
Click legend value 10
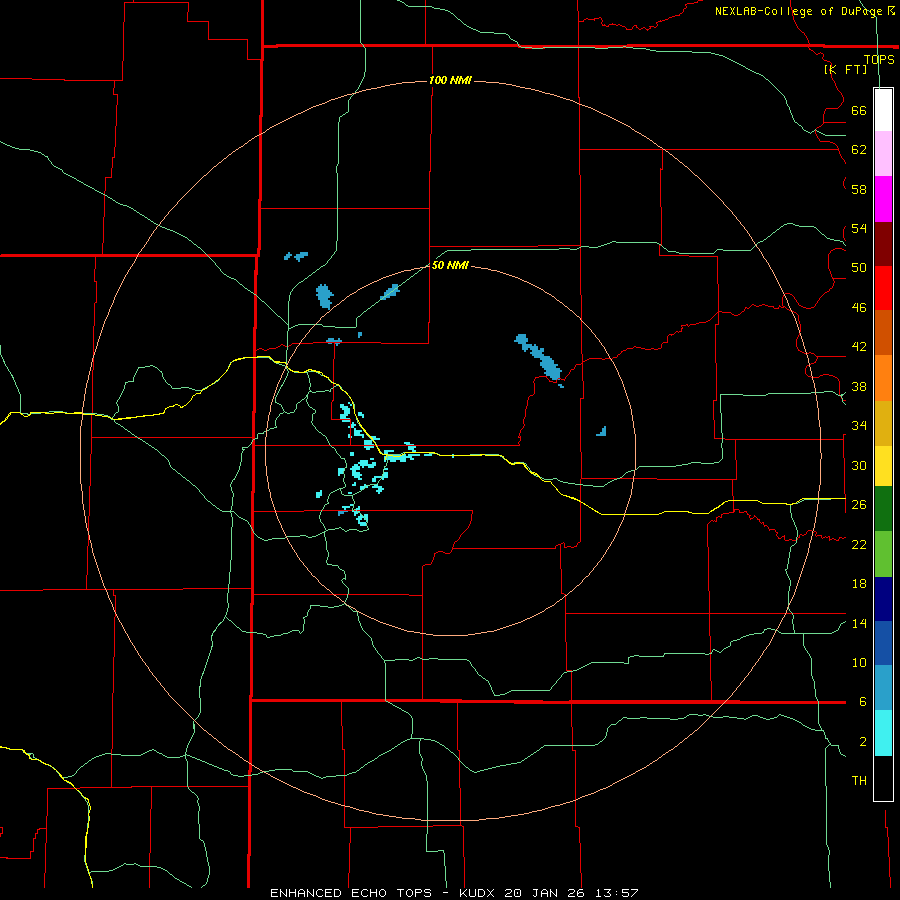pyautogui.click(x=859, y=662)
